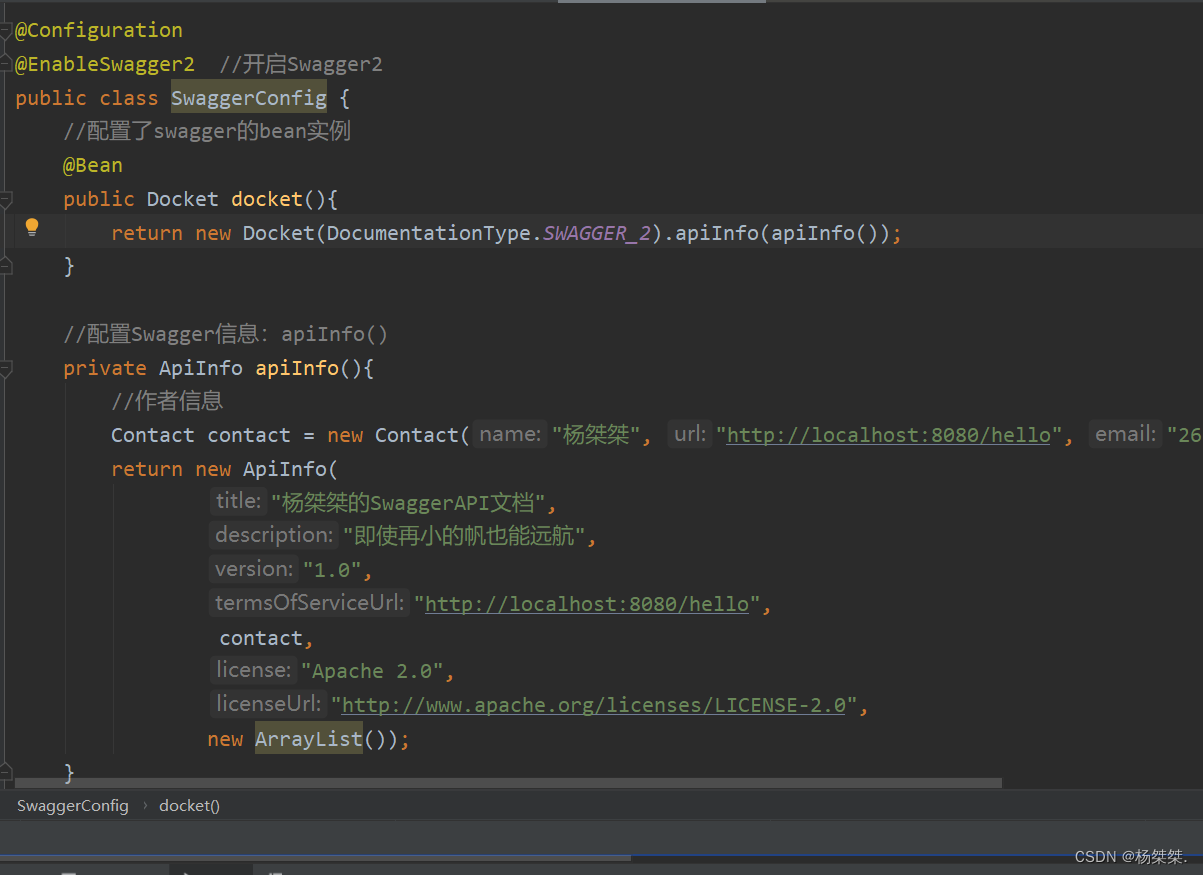Click the string "即使再小的帆也能远航"
Screen dimensions: 1203x875
point(464,536)
